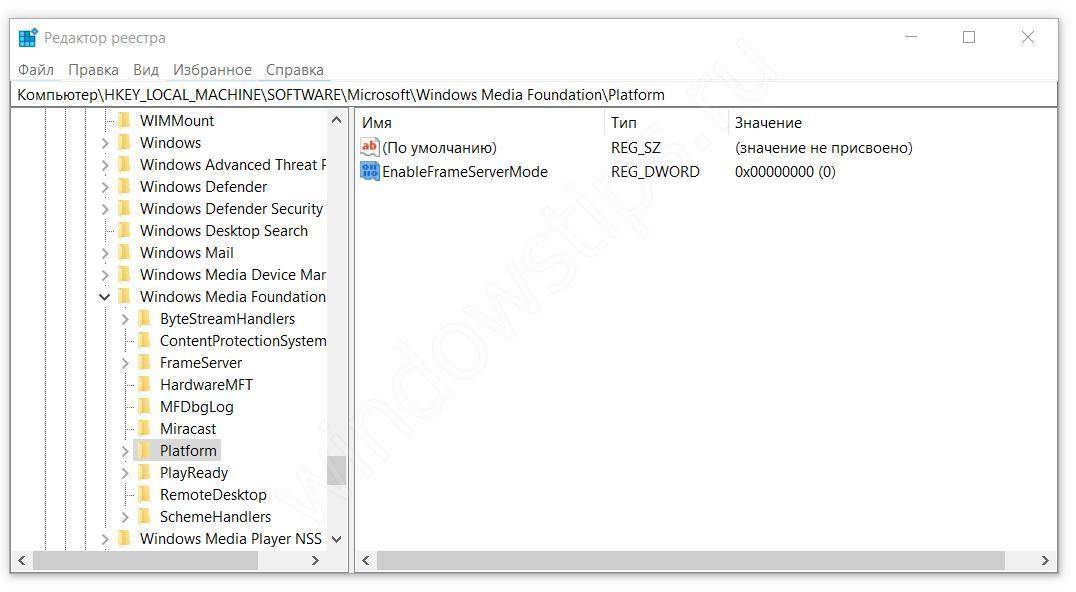Click the tree pane vertical scrollbar thumb

336,471
